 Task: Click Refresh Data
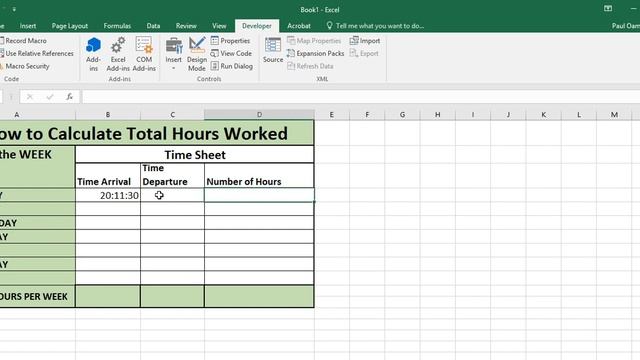click(x=310, y=66)
